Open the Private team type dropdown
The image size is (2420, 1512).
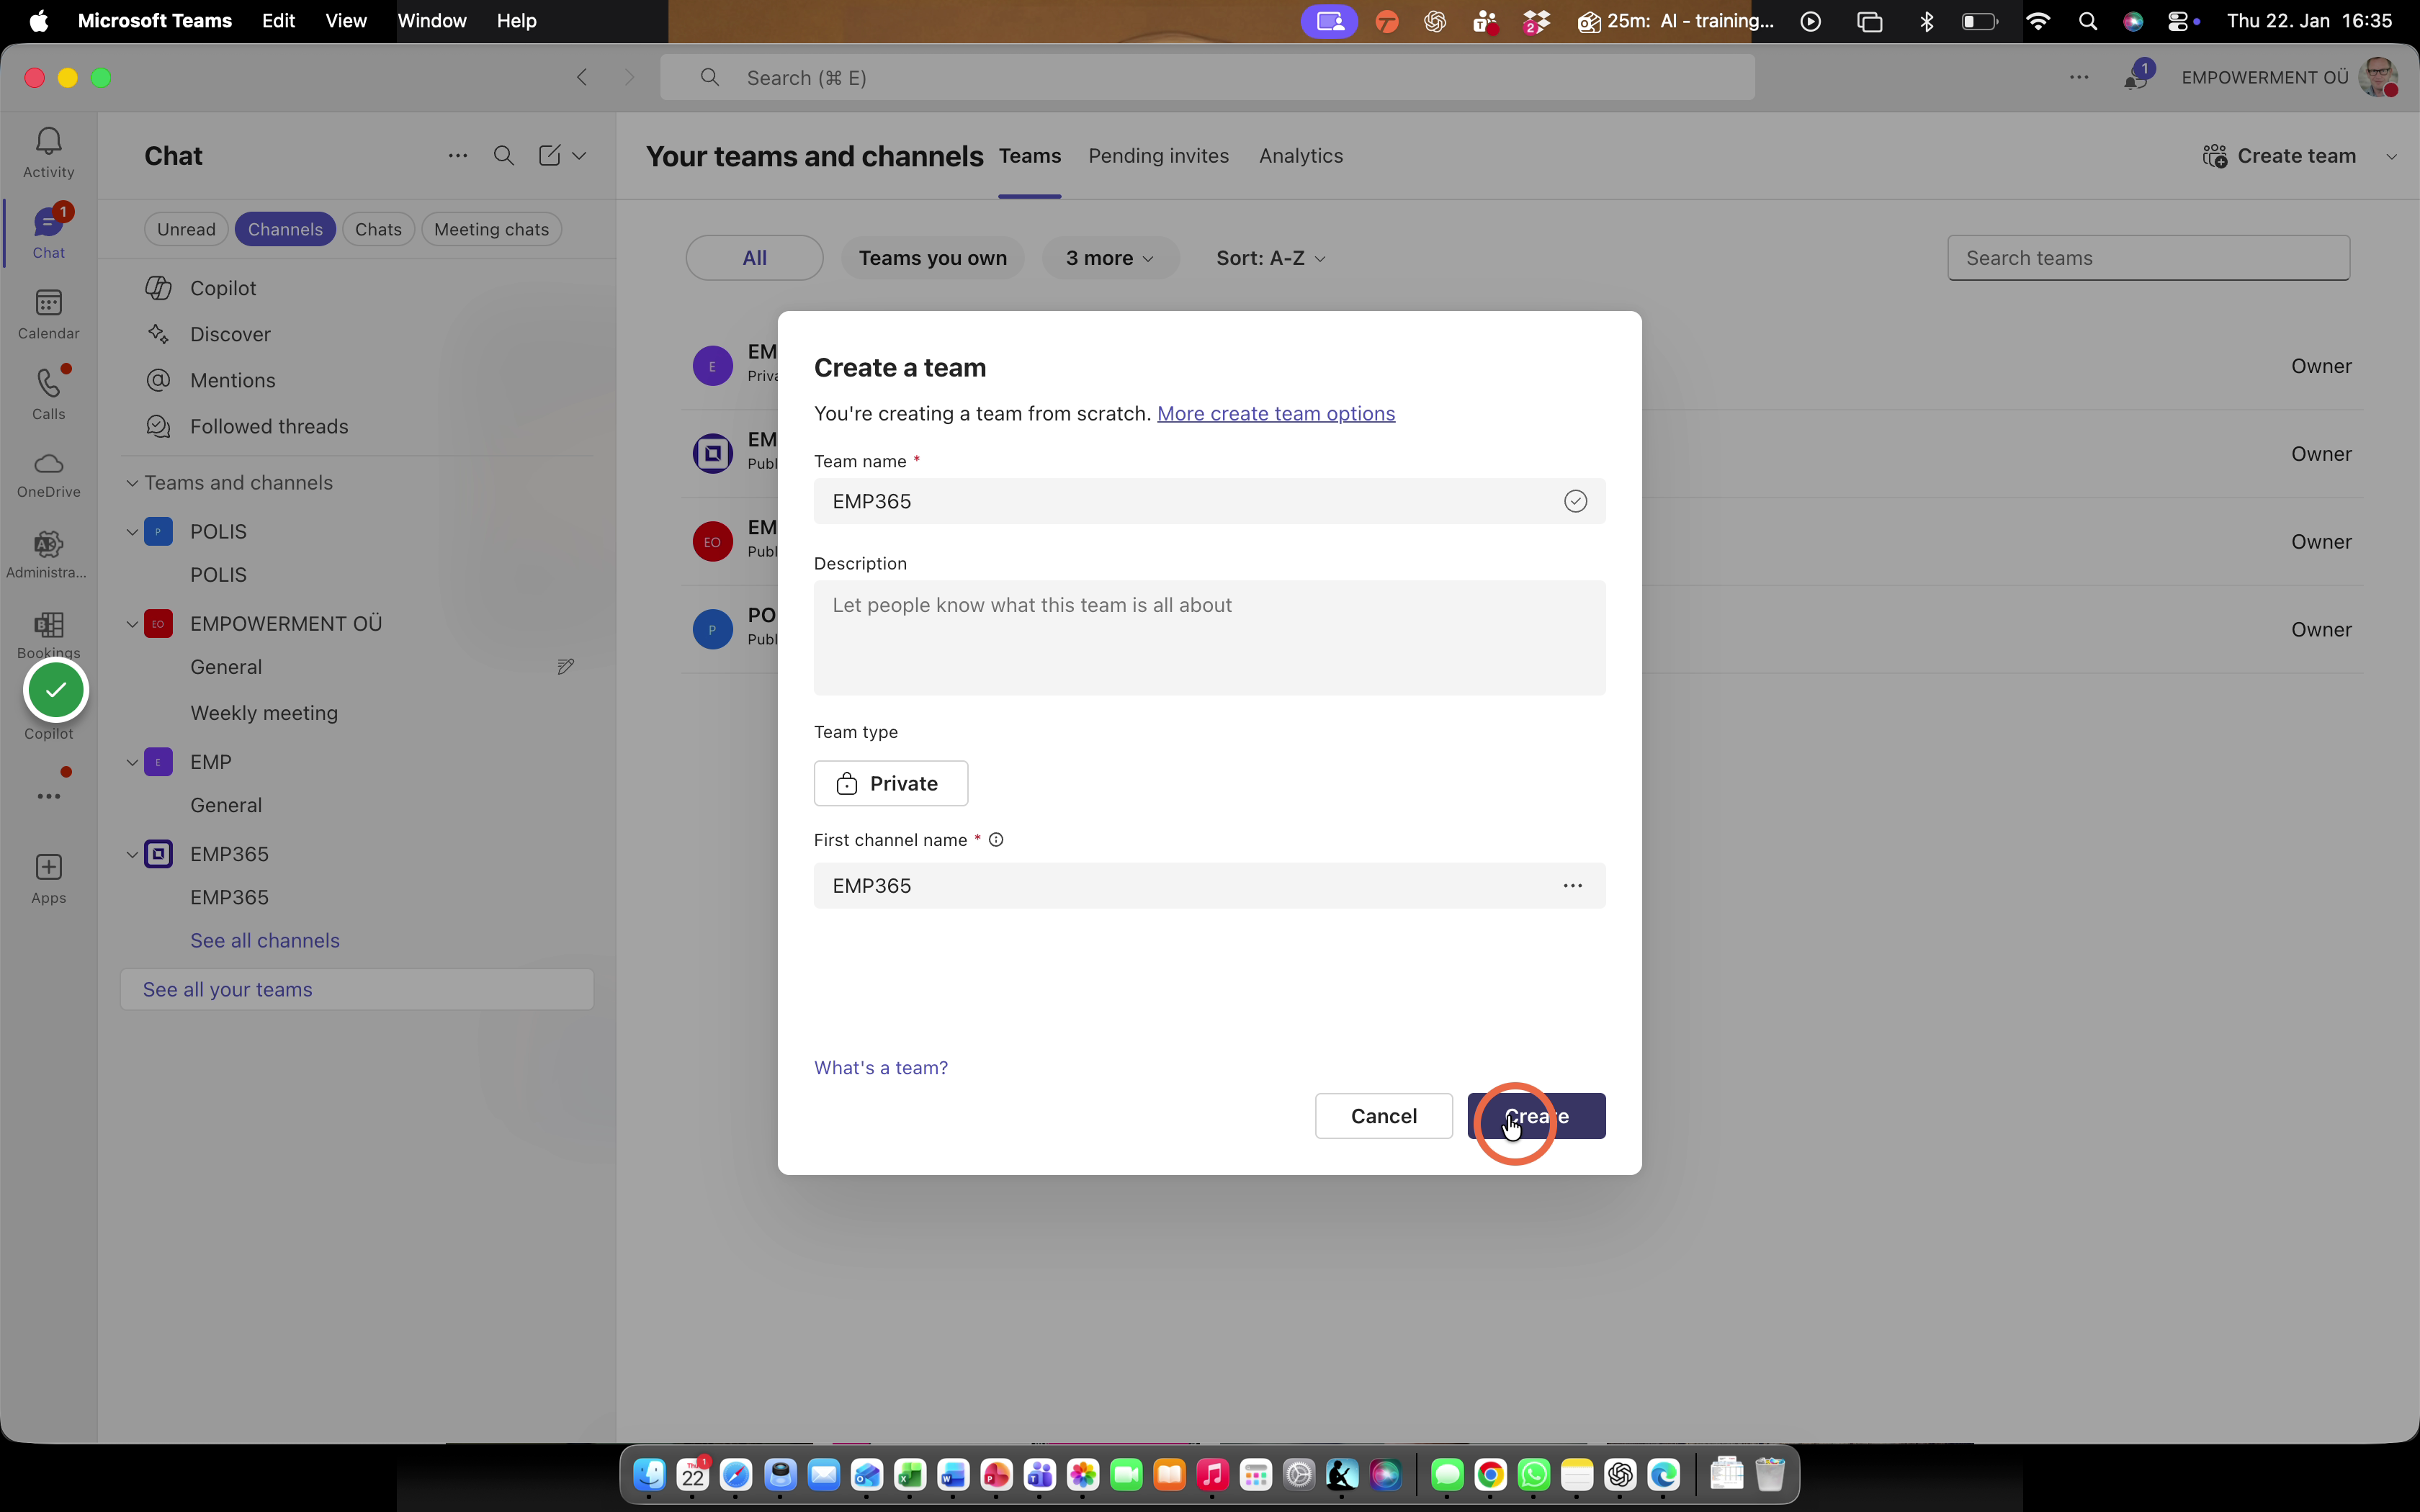point(890,783)
